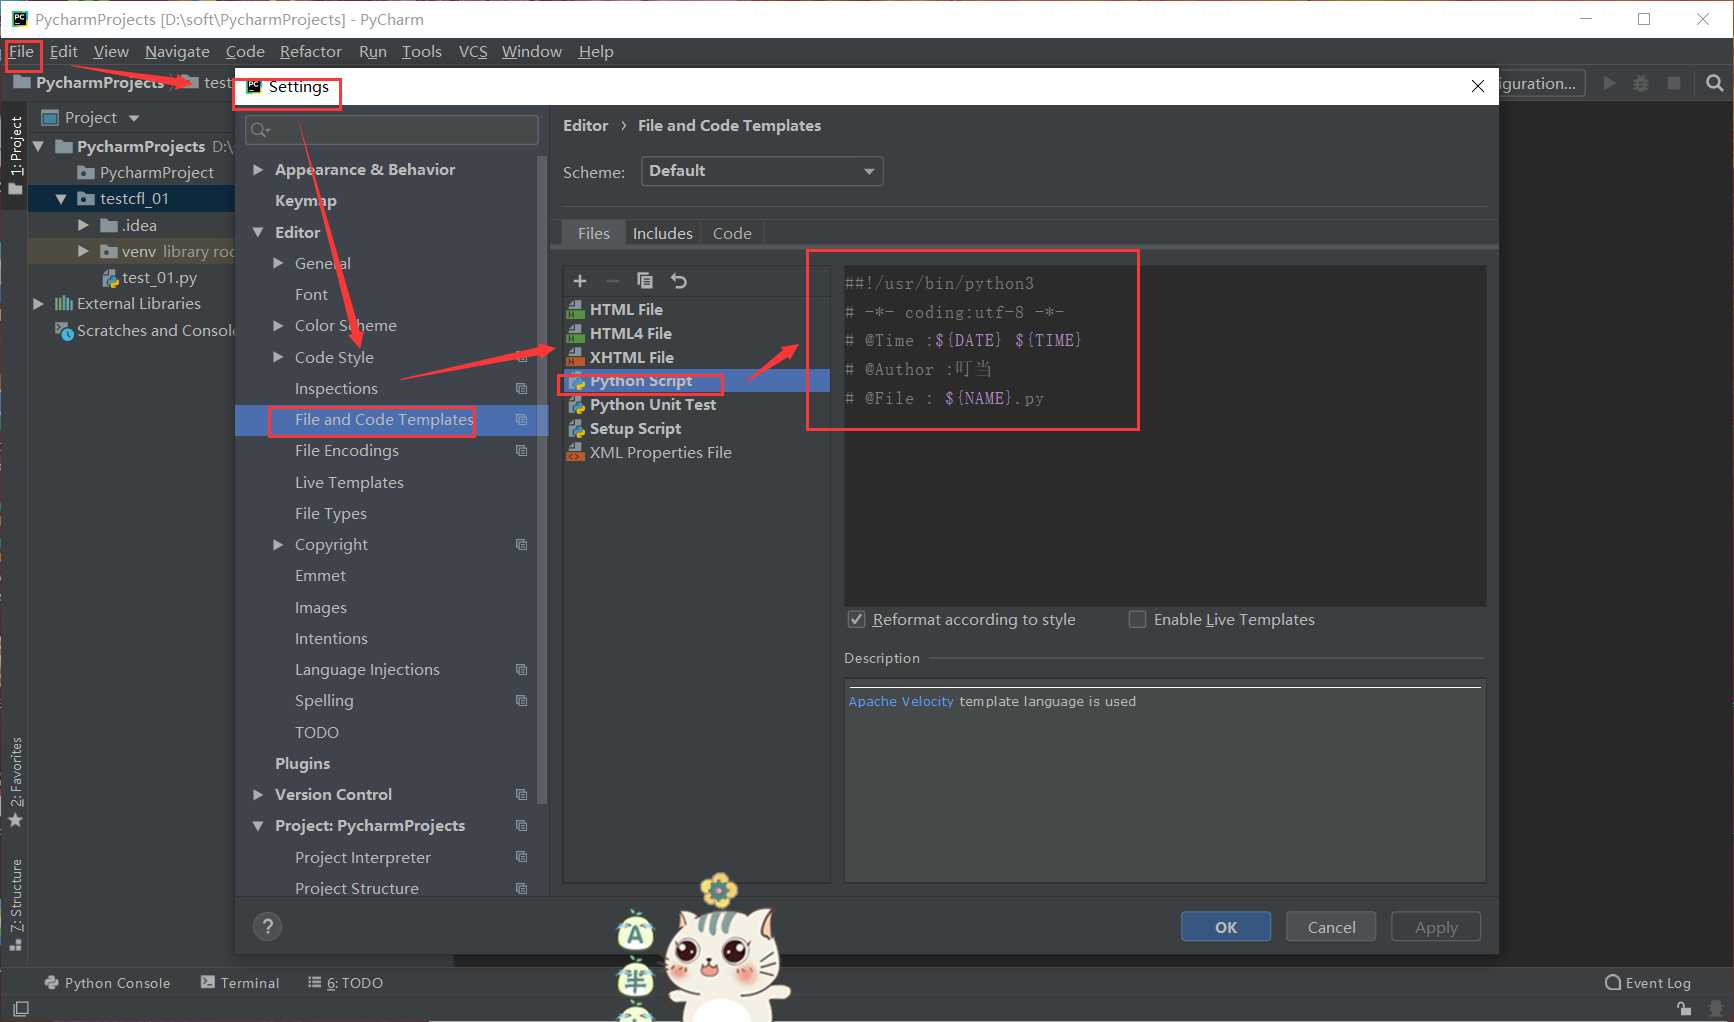The width and height of the screenshot is (1734, 1022).
Task: Select XML Properties File template
Action: [x=660, y=452]
